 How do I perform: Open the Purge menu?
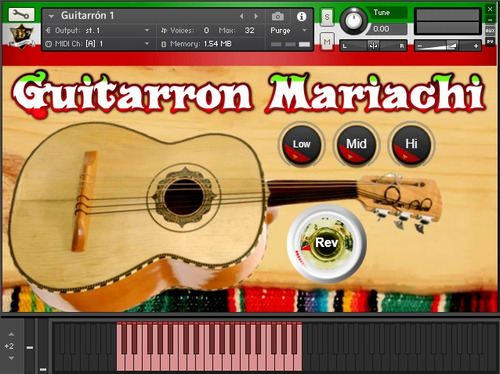tap(288, 30)
